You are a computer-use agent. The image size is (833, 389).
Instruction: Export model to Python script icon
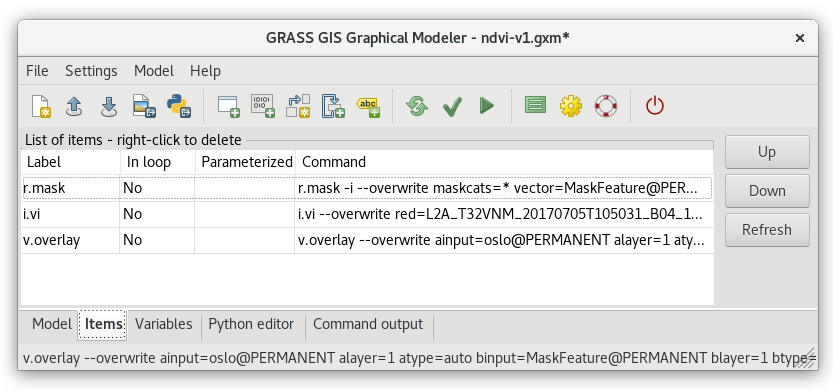click(x=179, y=106)
